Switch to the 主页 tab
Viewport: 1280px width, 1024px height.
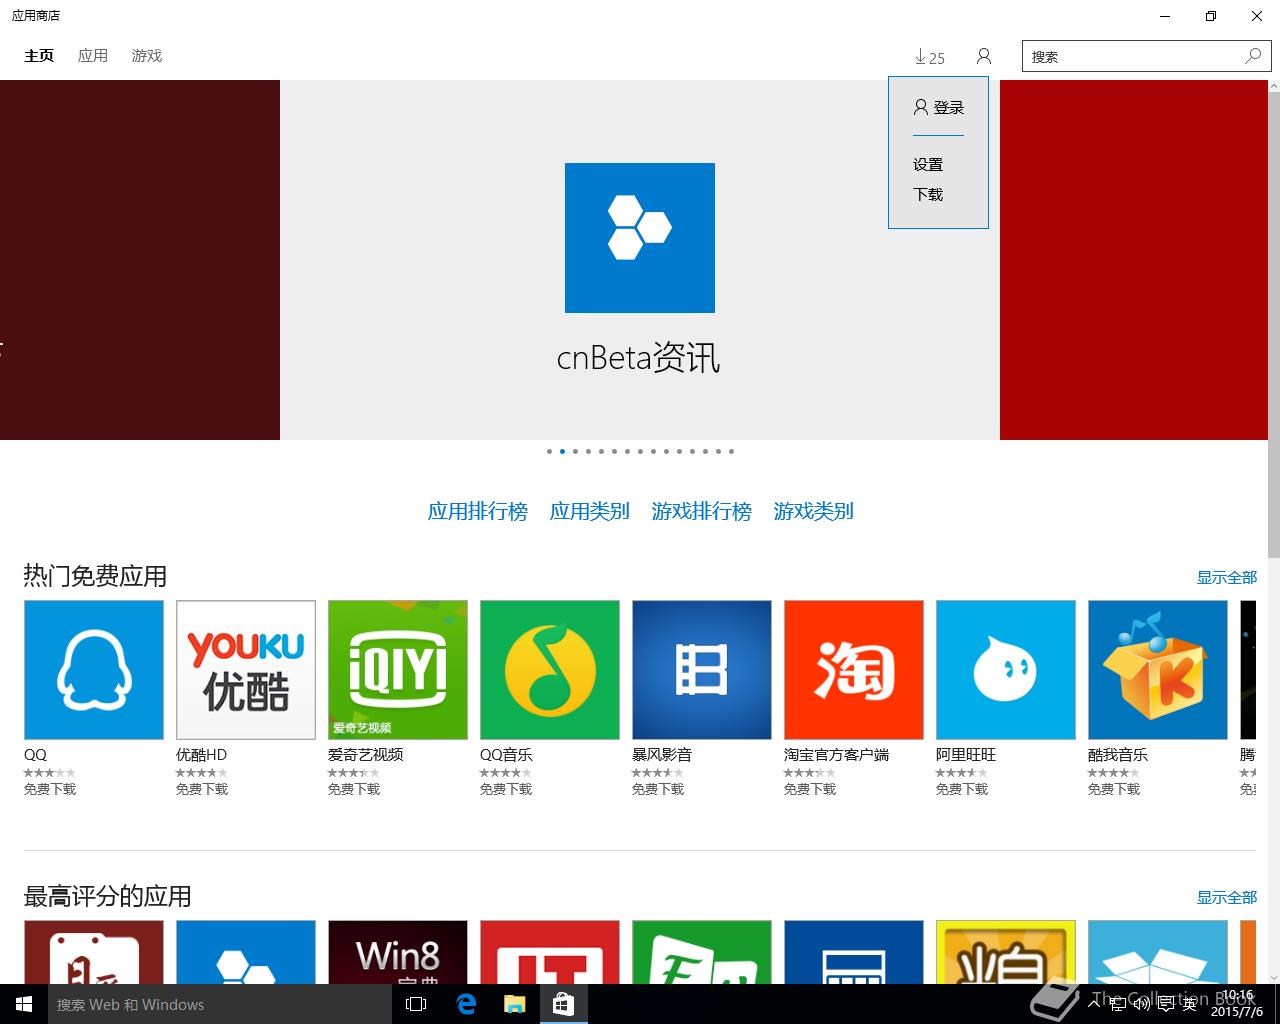tap(39, 56)
